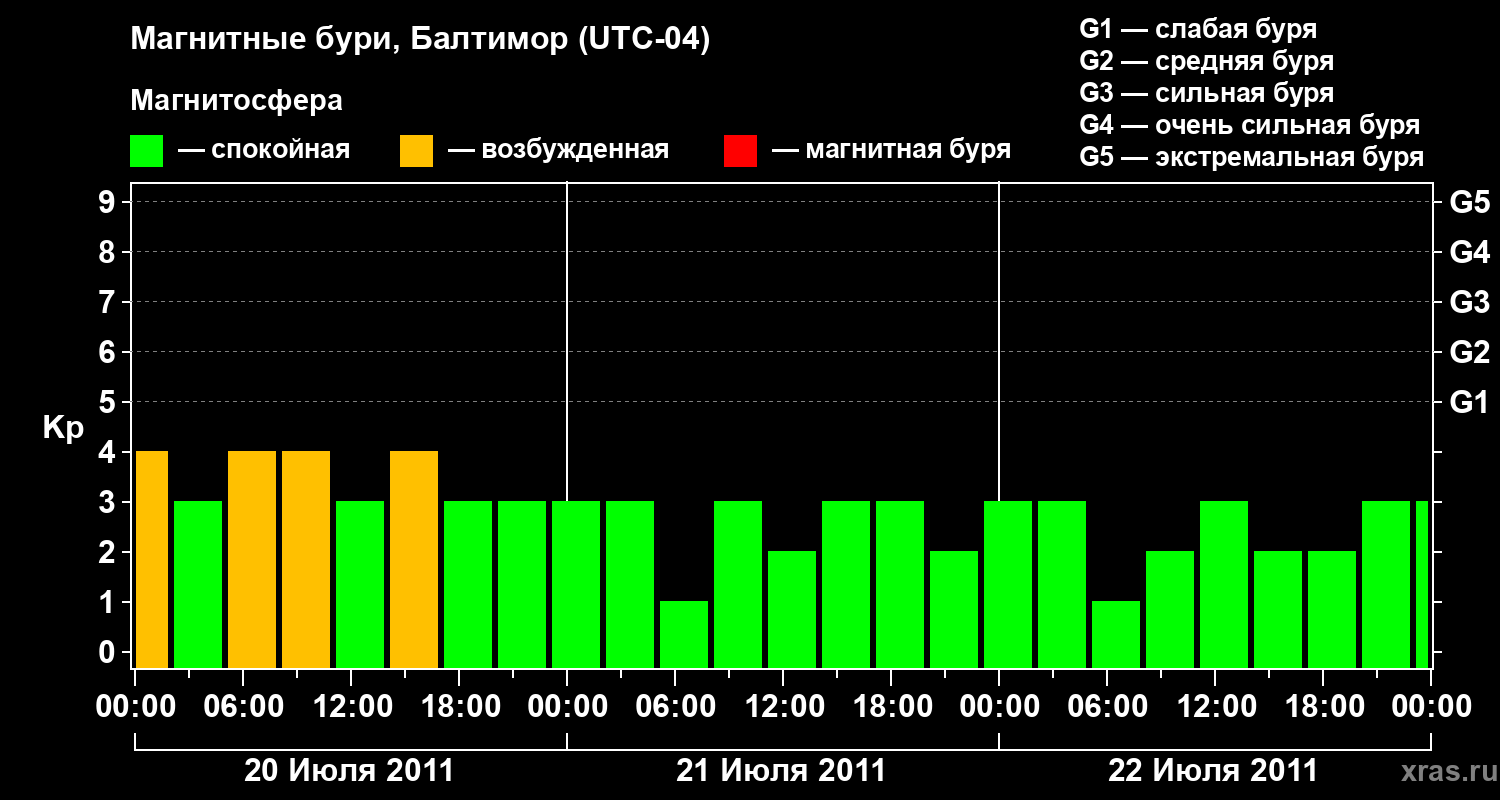Click the 'G5' label on right axis
Screen dimensions: 1500x800
pyautogui.click(x=1469, y=202)
